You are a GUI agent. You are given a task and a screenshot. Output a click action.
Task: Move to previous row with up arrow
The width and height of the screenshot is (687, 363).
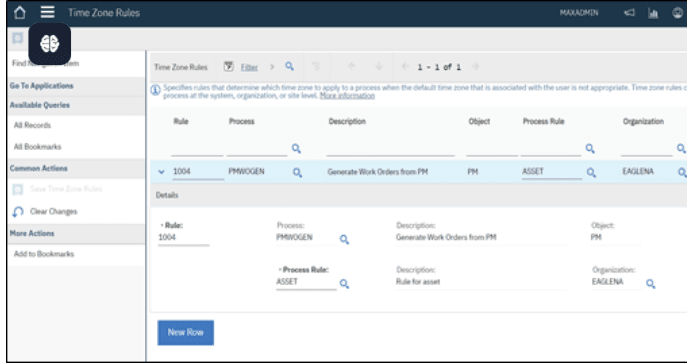(x=351, y=67)
